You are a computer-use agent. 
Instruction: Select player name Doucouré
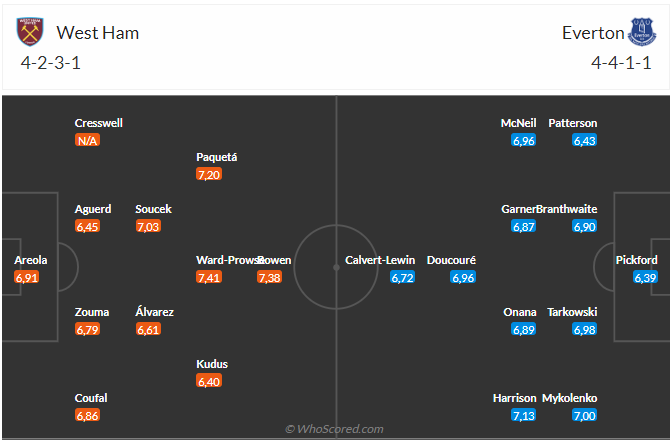pyautogui.click(x=451, y=260)
